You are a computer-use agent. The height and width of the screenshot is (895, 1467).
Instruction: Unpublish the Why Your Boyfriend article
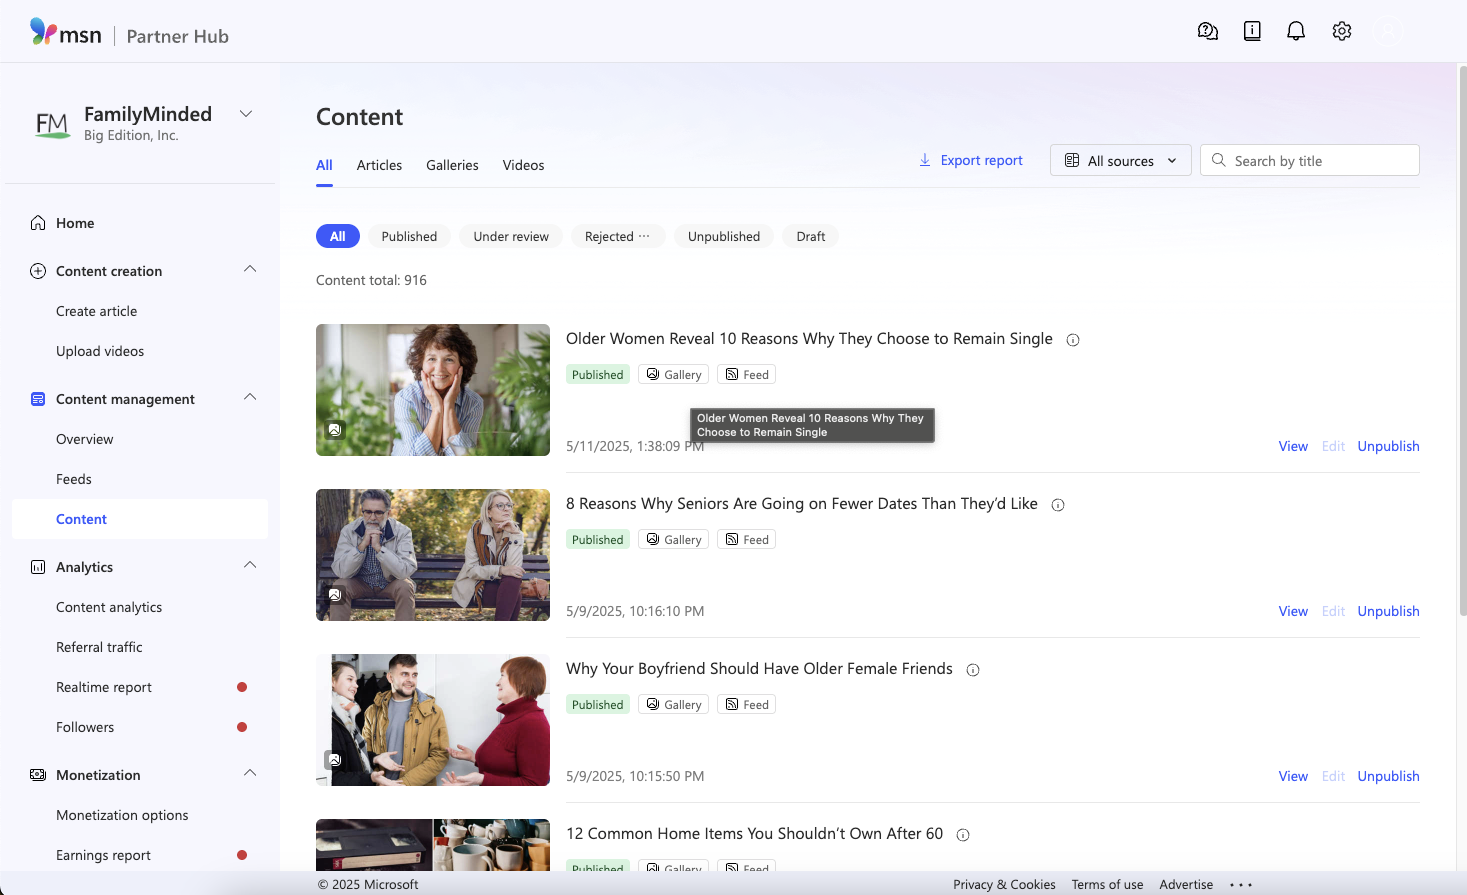pyautogui.click(x=1388, y=776)
